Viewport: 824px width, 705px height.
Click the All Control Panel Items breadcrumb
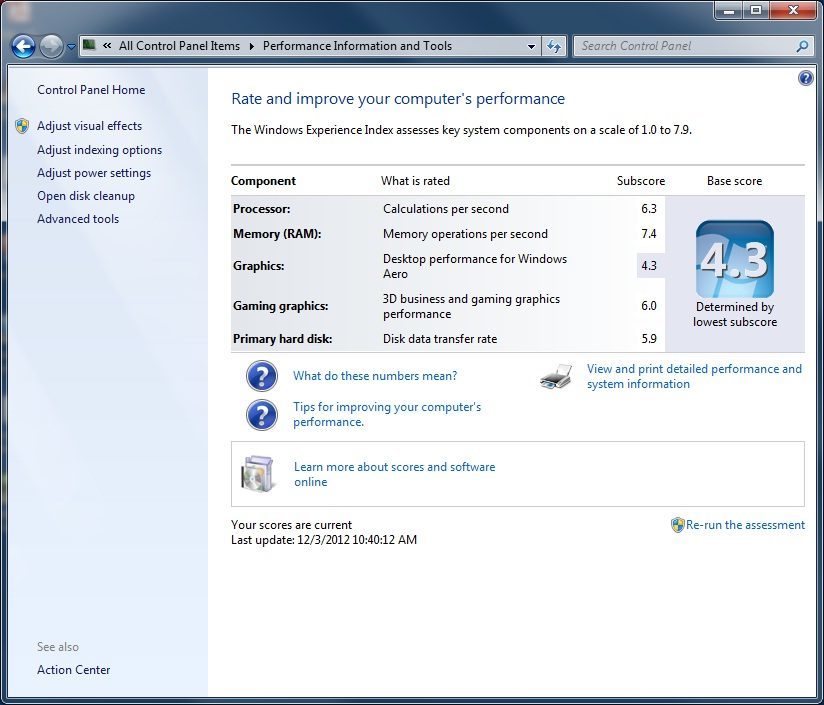point(179,46)
